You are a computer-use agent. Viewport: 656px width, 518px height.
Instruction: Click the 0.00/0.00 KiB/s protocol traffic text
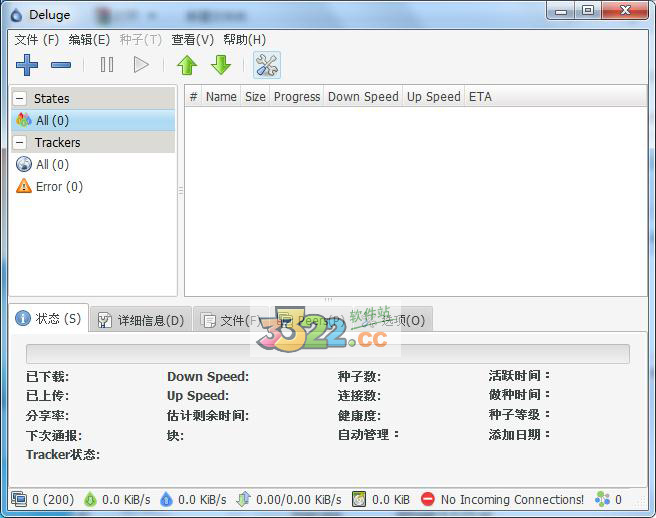[299, 500]
